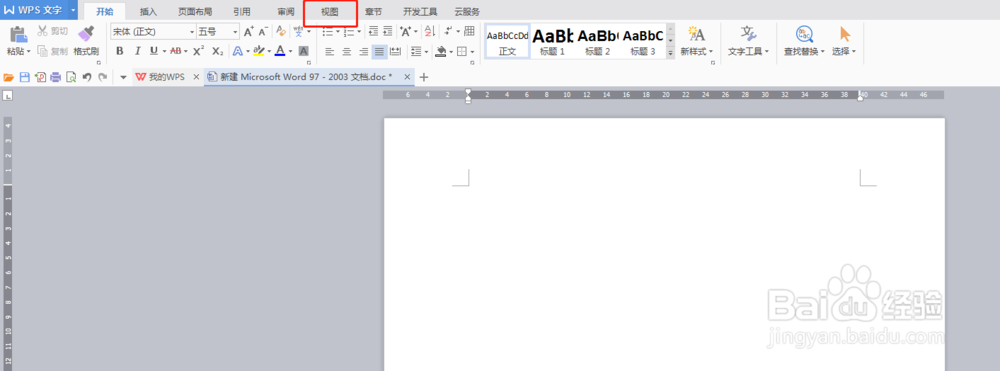Click the numbered list icon

click(348, 31)
